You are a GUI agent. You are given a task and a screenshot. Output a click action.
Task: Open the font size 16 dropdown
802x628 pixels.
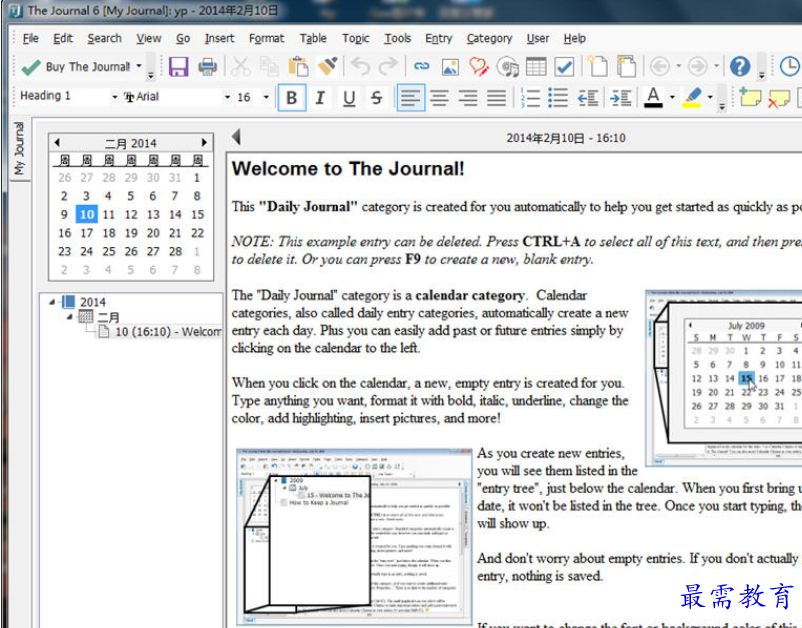(x=266, y=97)
